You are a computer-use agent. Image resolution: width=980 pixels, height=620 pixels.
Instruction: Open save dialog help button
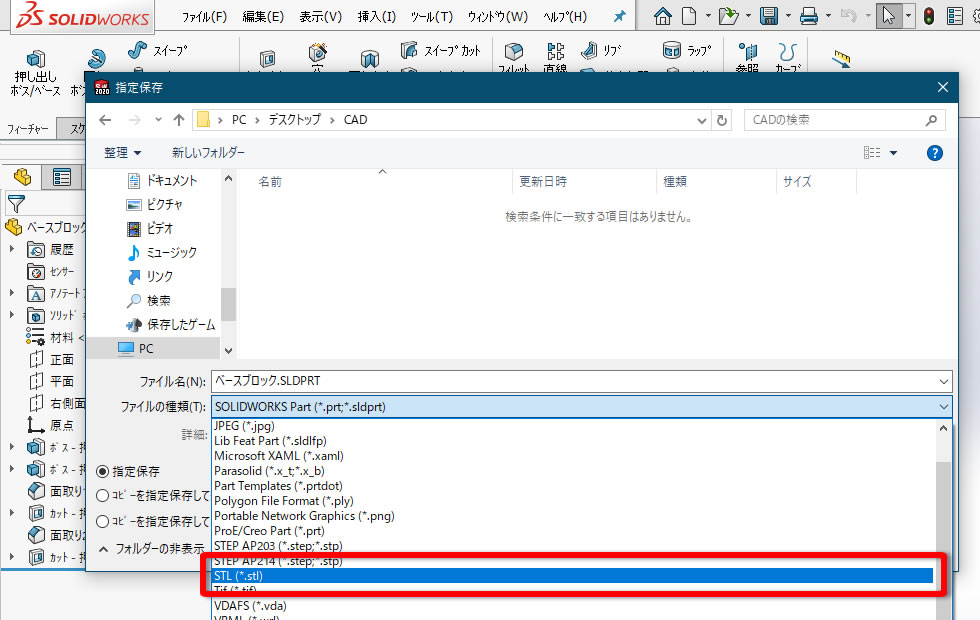click(x=934, y=153)
